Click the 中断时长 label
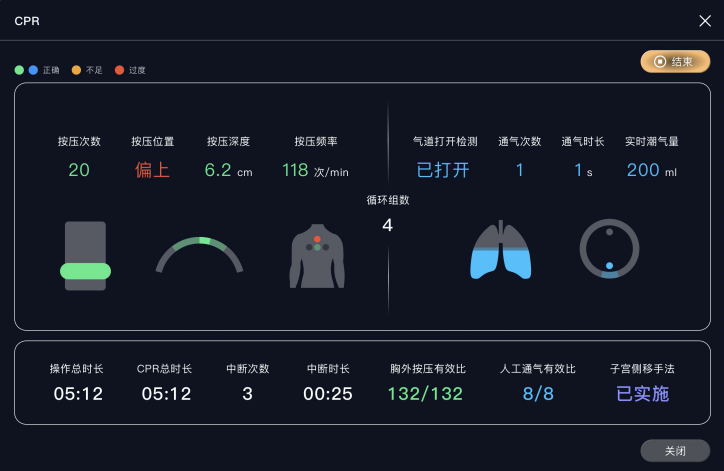 (x=328, y=368)
